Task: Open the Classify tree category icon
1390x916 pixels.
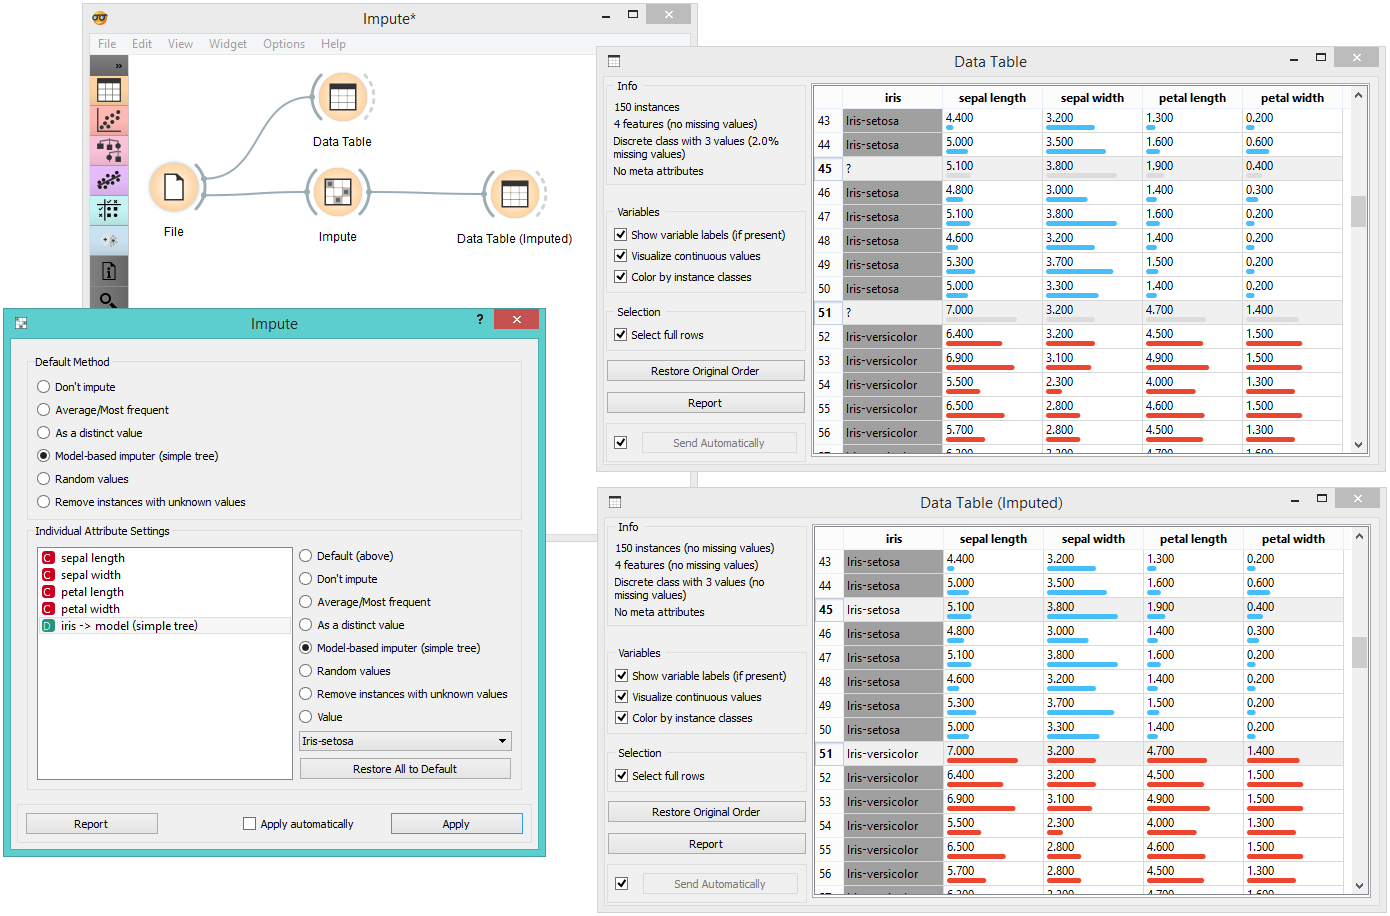Action: 109,150
